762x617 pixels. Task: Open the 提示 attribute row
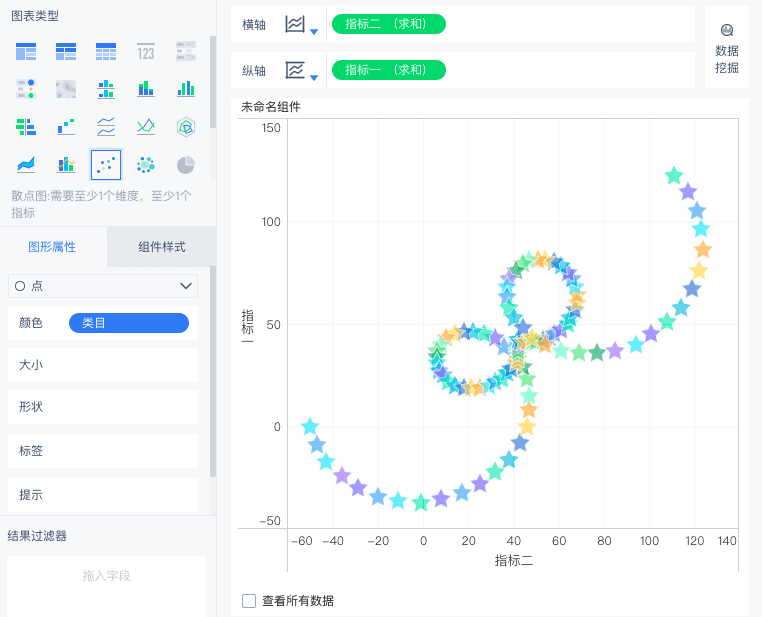tap(103, 495)
